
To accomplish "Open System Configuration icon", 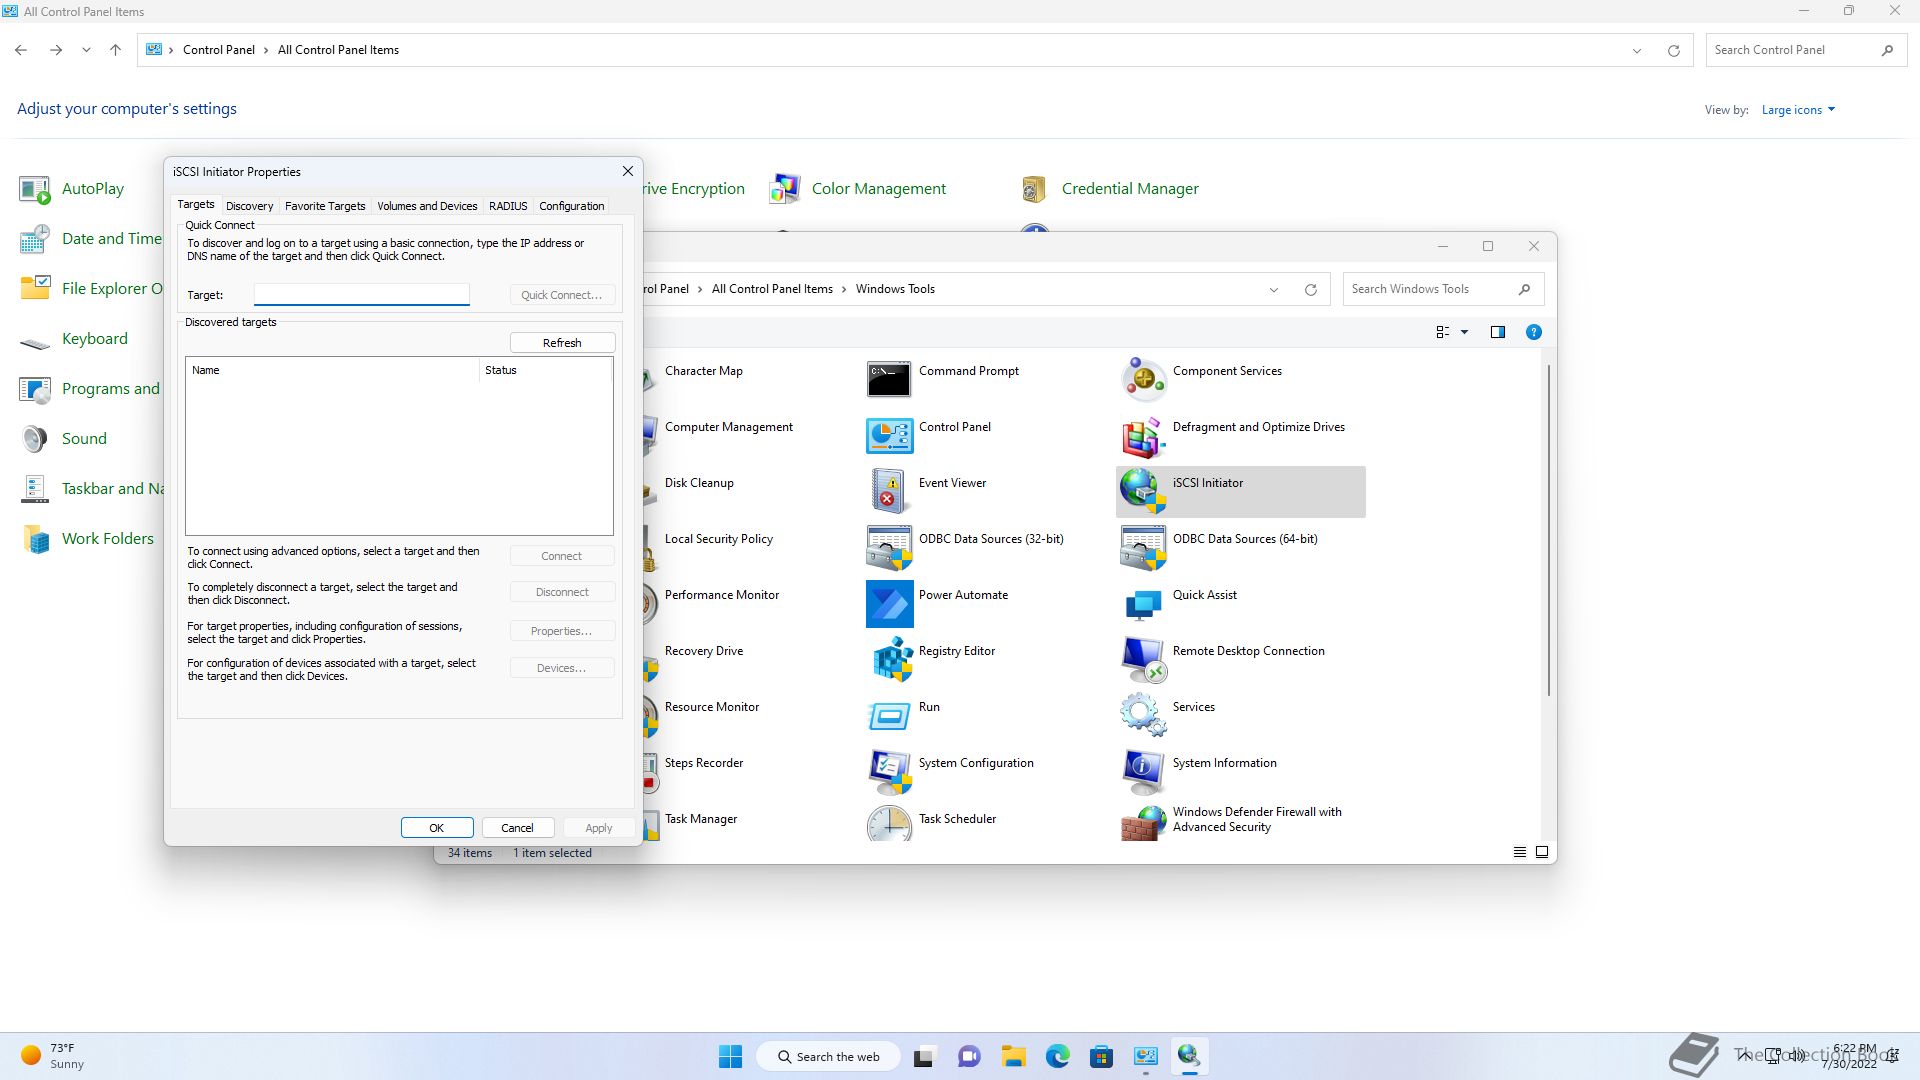I will click(889, 772).
